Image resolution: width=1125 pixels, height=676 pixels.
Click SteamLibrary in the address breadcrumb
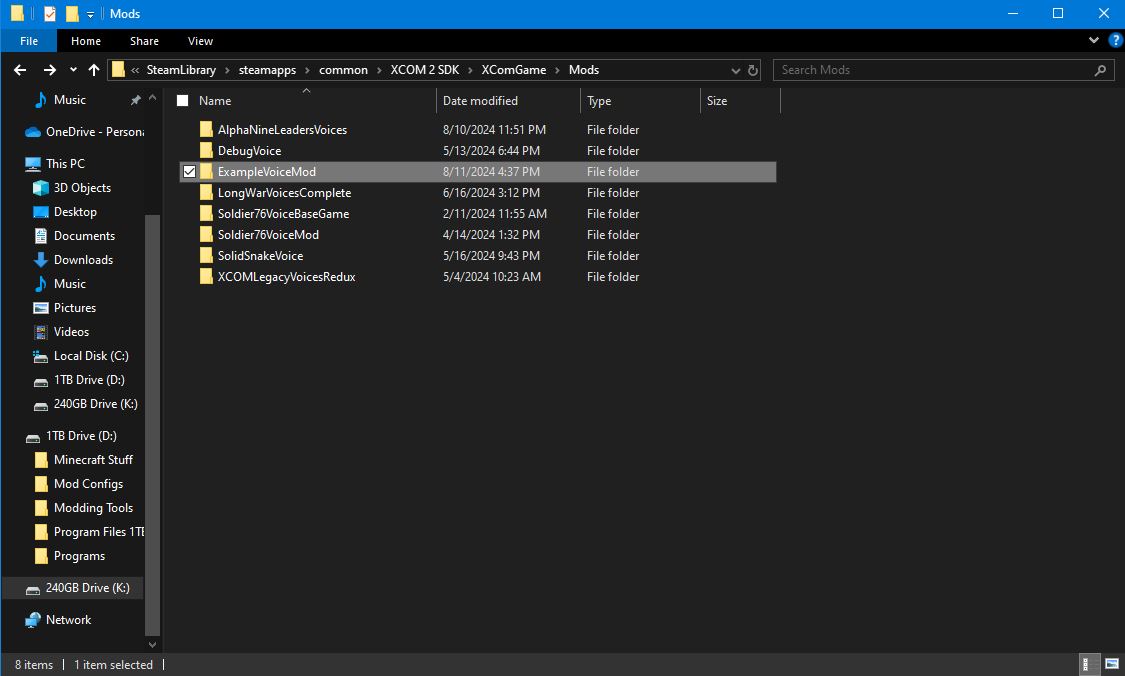181,70
